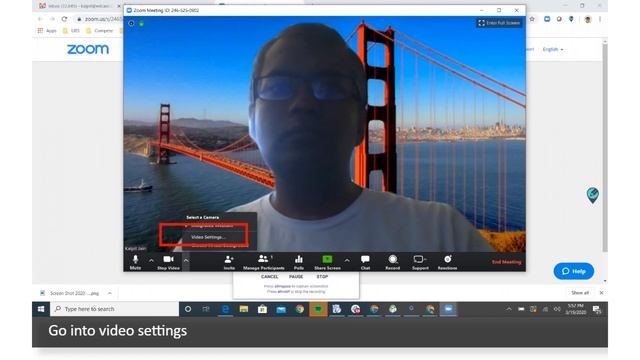Close the Chrome downloads bar

[601, 293]
